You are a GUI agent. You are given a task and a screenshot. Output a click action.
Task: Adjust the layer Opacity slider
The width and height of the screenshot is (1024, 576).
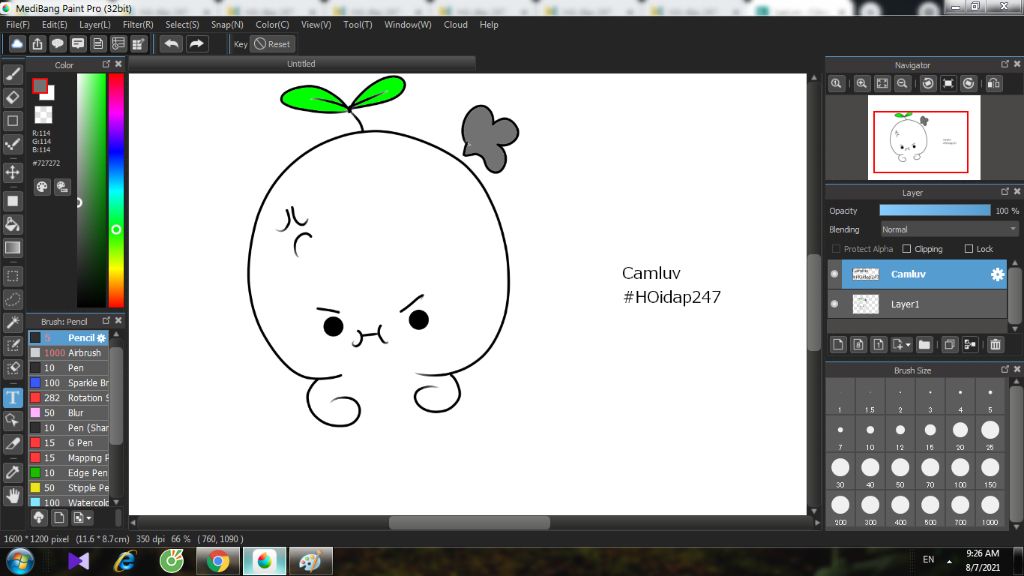[x=935, y=210]
